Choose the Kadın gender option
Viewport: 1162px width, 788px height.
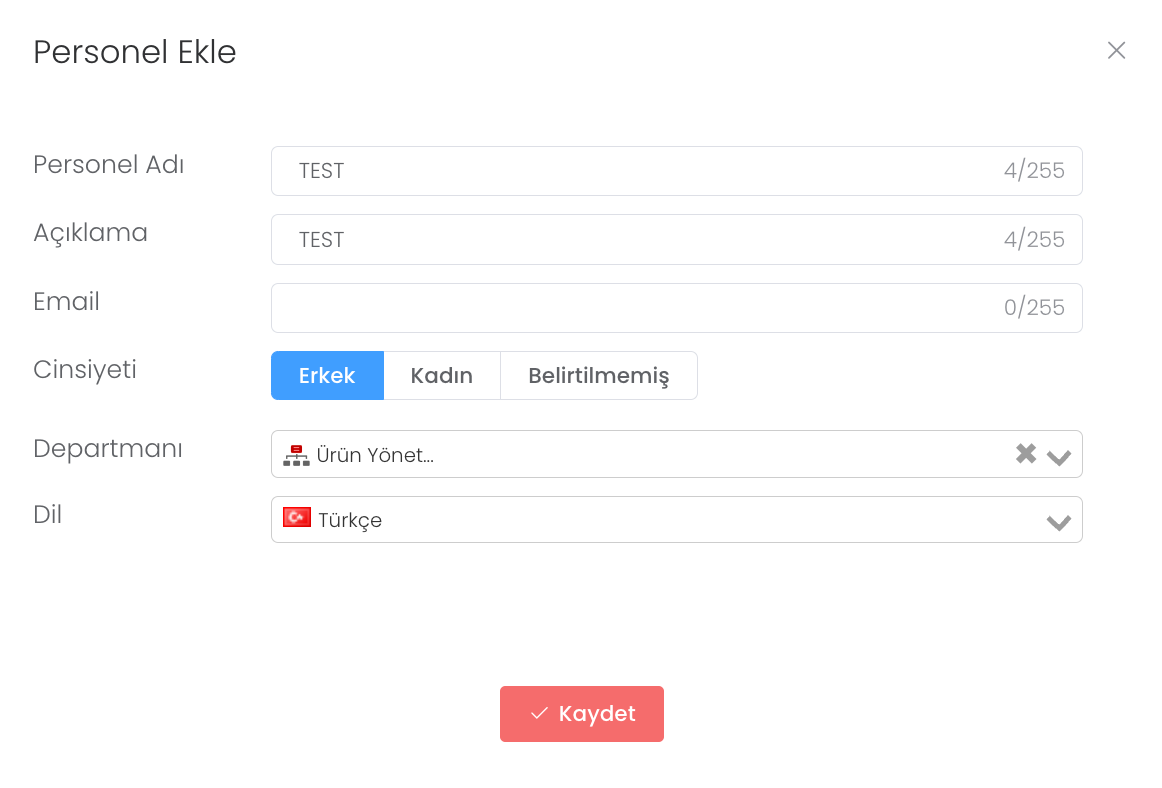tap(441, 376)
